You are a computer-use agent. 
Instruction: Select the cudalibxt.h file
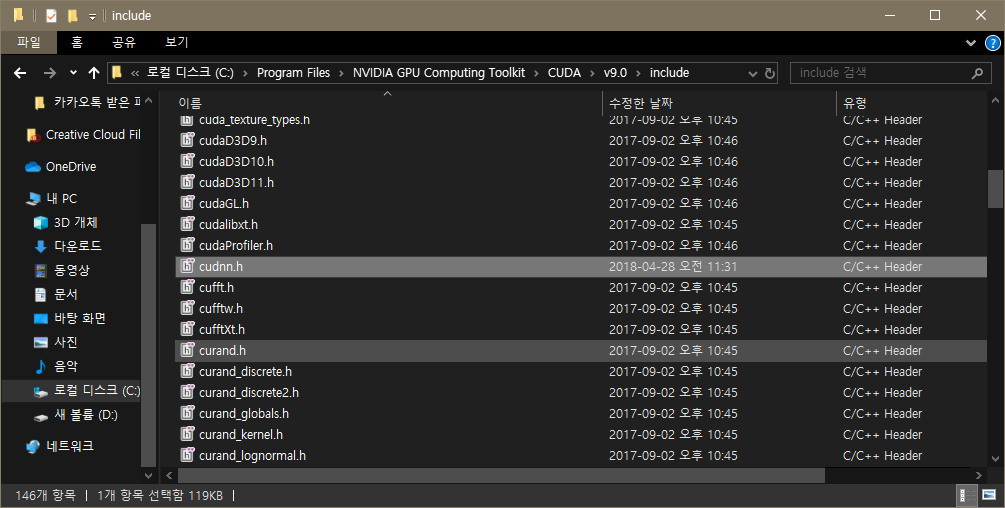point(581,224)
